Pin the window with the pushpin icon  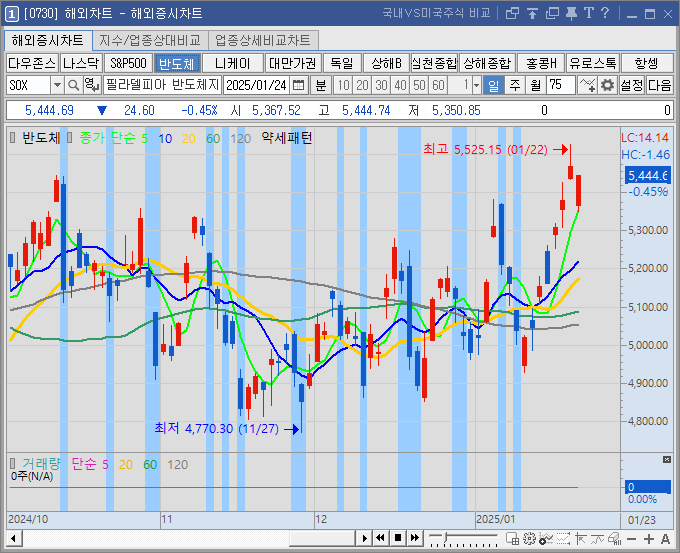[572, 13]
